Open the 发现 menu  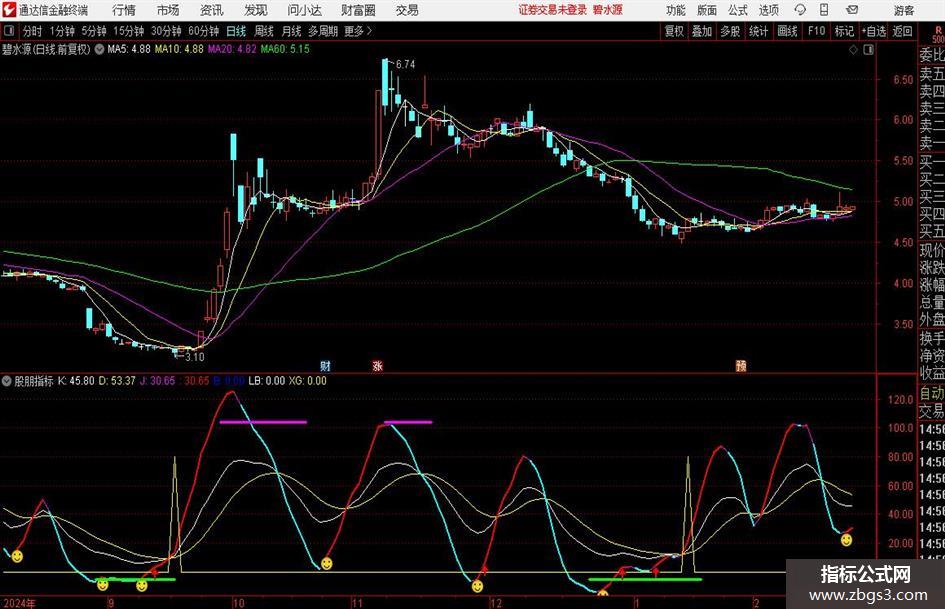(x=256, y=10)
